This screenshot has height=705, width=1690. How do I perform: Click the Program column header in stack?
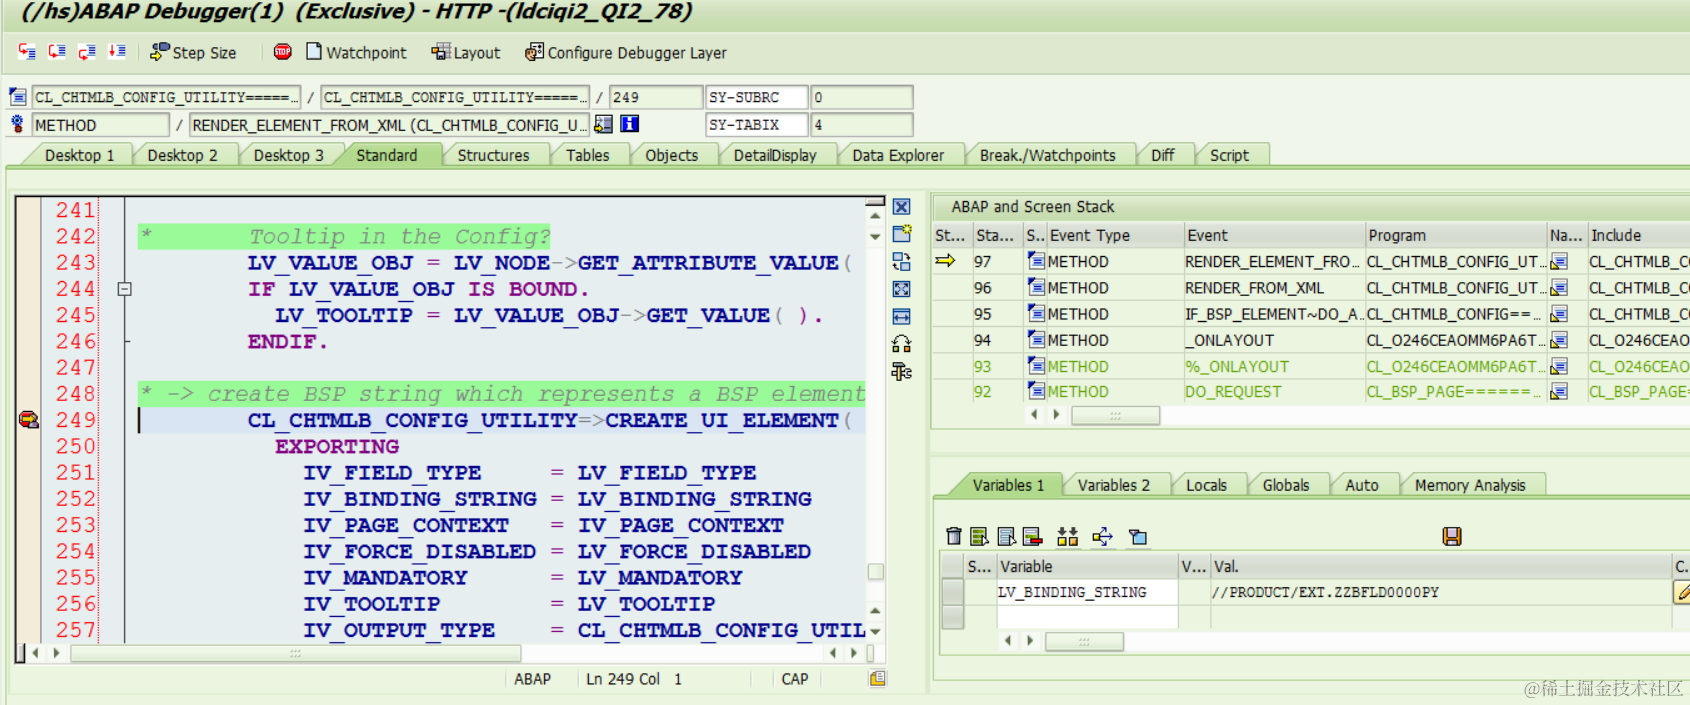click(x=1455, y=235)
